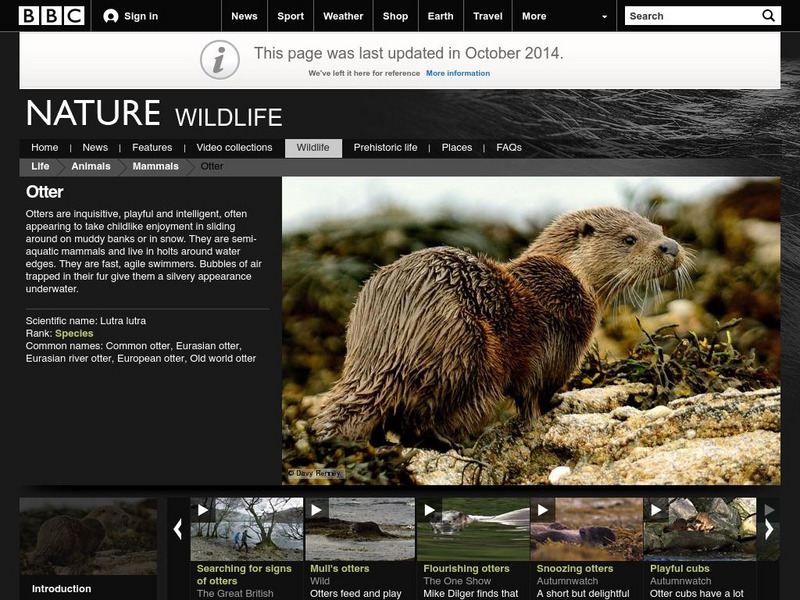Play the Flourishing otters video
800x600 pixels.
point(431,510)
